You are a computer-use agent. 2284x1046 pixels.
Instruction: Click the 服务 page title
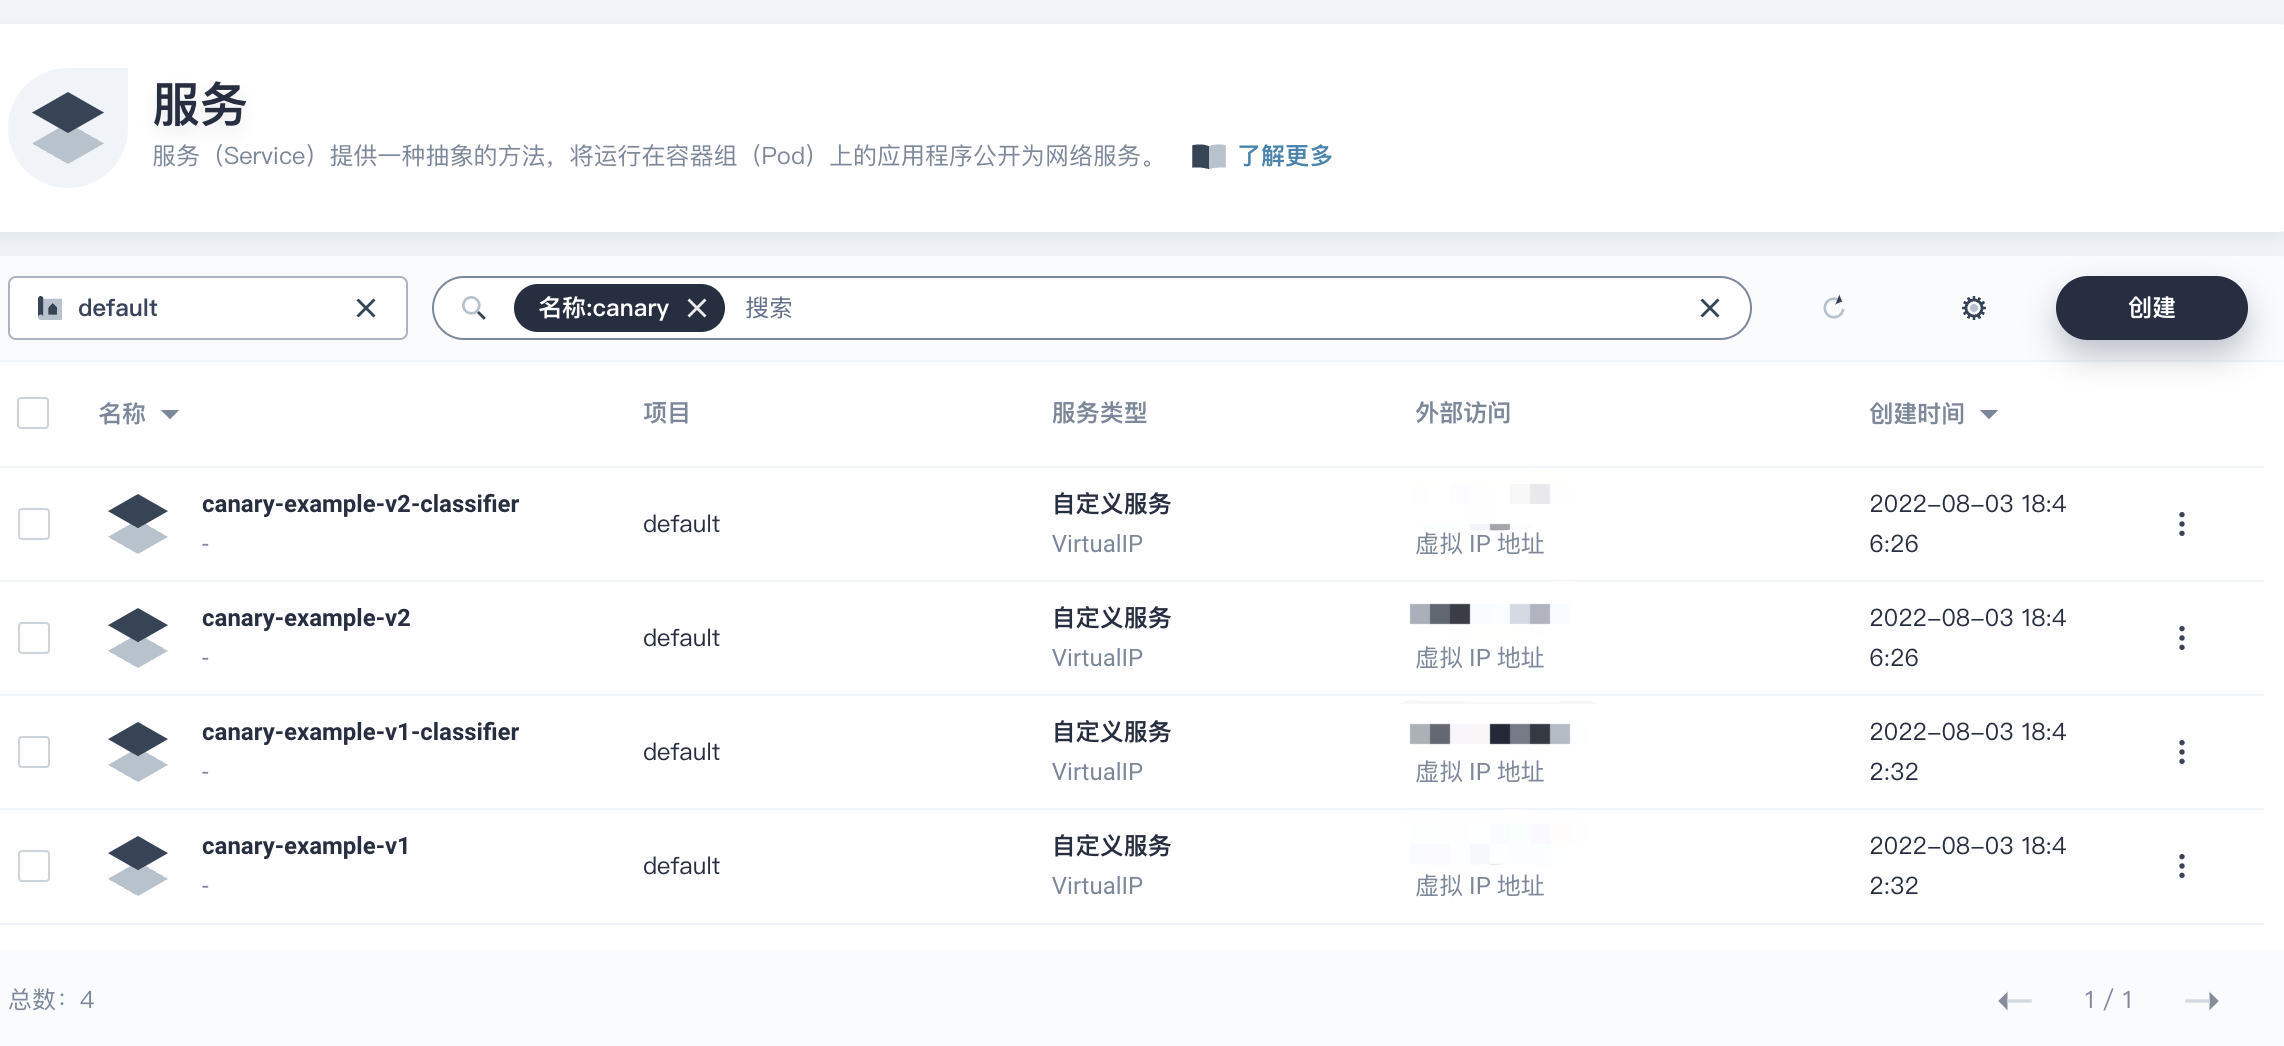click(x=199, y=105)
